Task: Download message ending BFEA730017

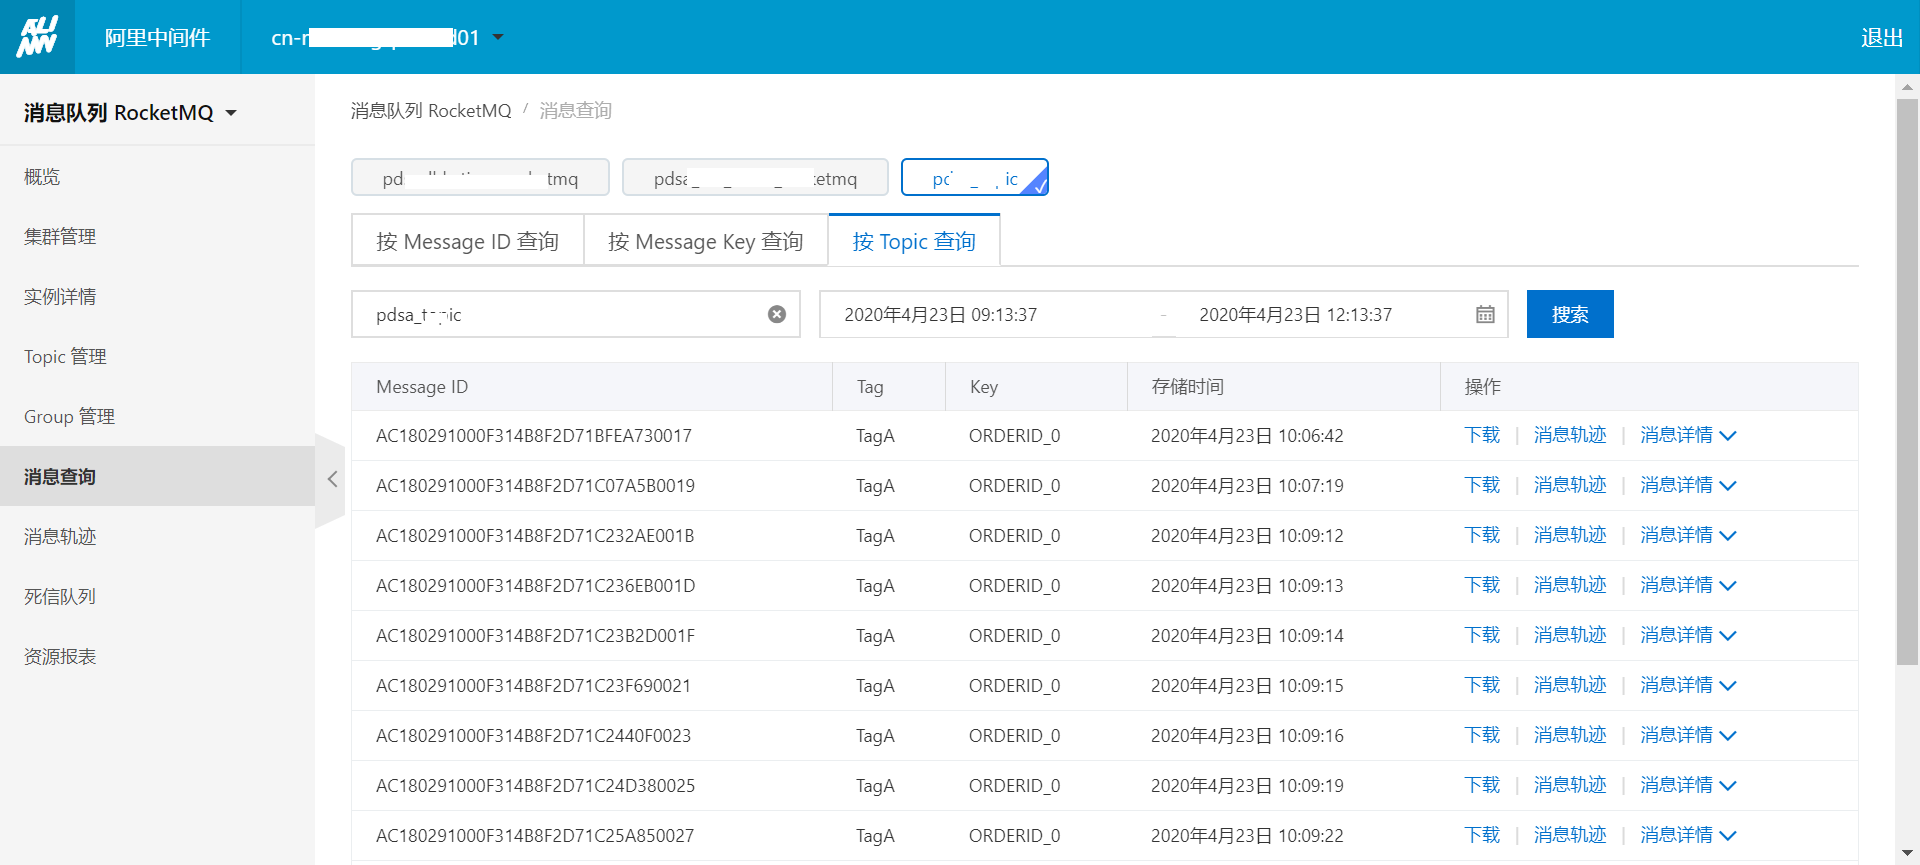Action: tap(1482, 436)
